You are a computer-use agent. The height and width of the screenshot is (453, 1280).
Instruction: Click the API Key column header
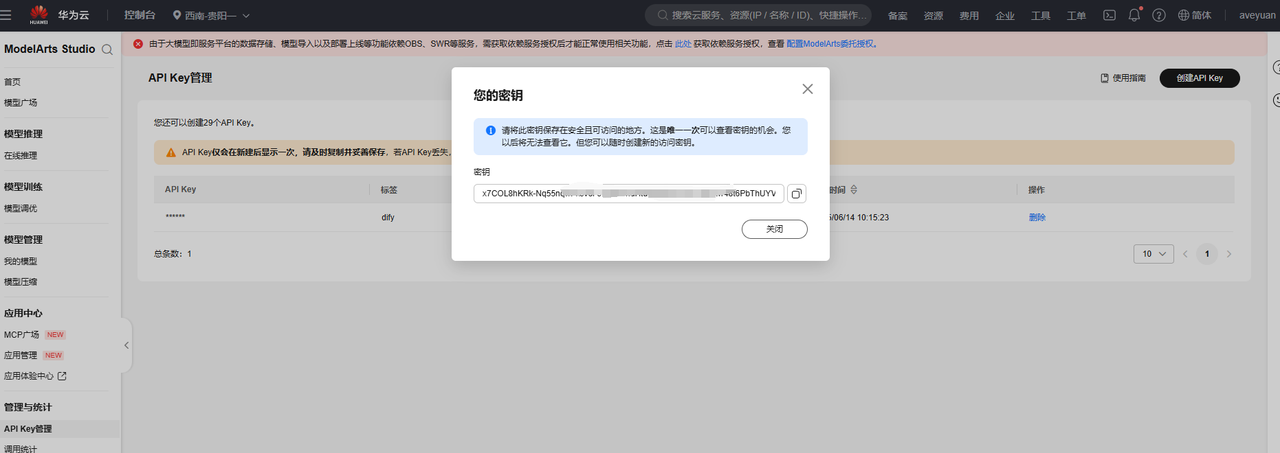point(180,189)
